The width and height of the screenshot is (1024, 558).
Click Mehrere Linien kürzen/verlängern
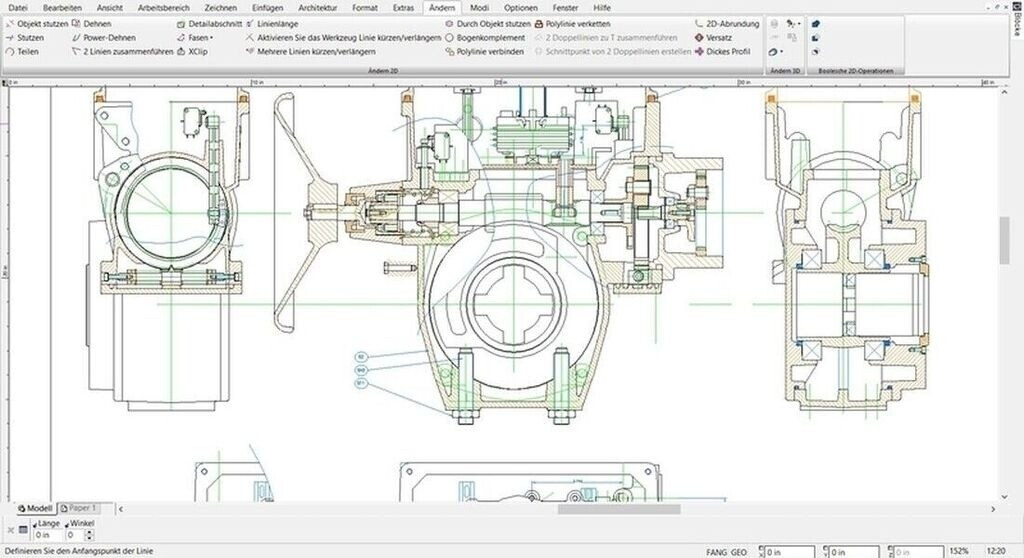click(x=316, y=51)
